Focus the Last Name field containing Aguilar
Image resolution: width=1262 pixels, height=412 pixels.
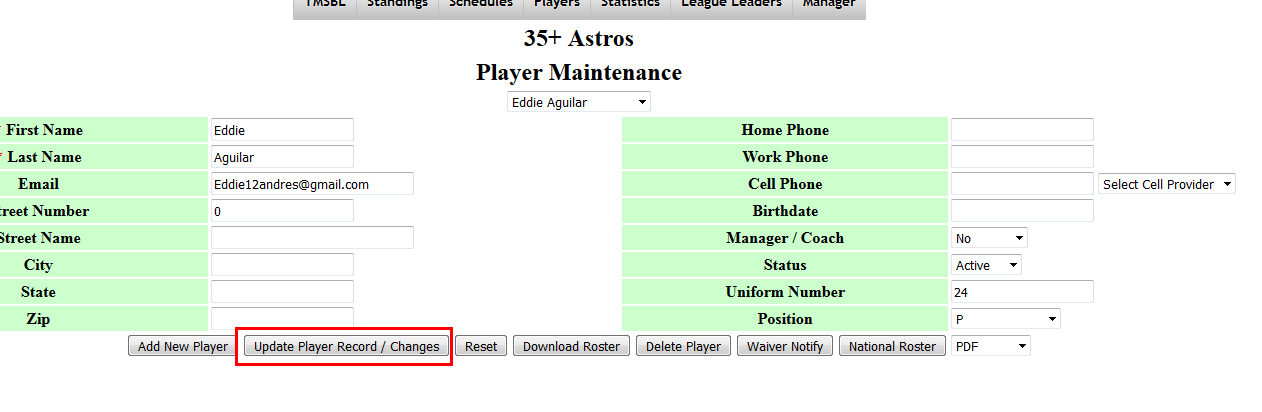click(282, 157)
